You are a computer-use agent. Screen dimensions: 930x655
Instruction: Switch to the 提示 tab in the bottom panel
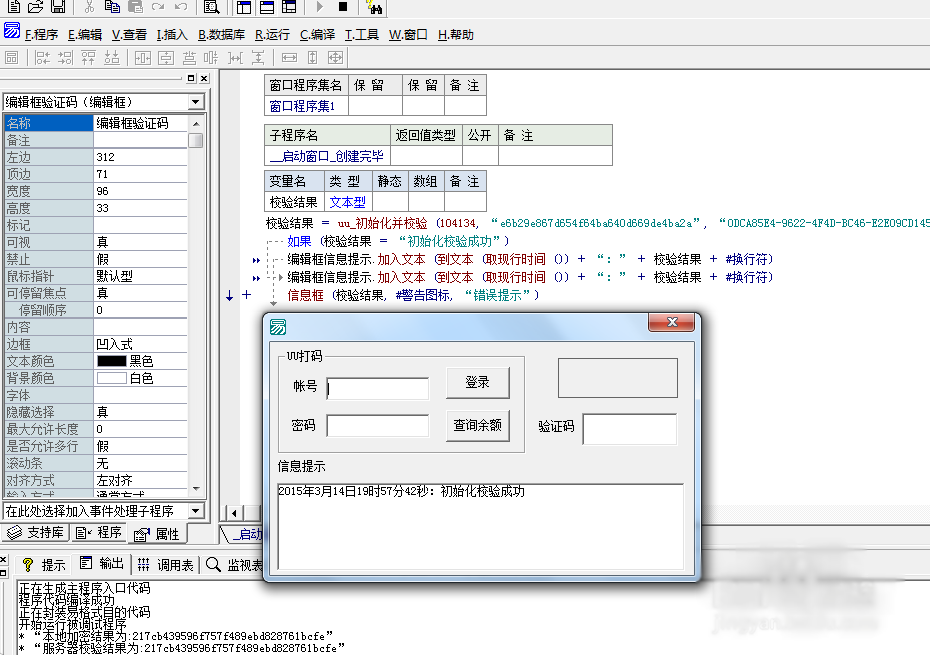[44, 565]
